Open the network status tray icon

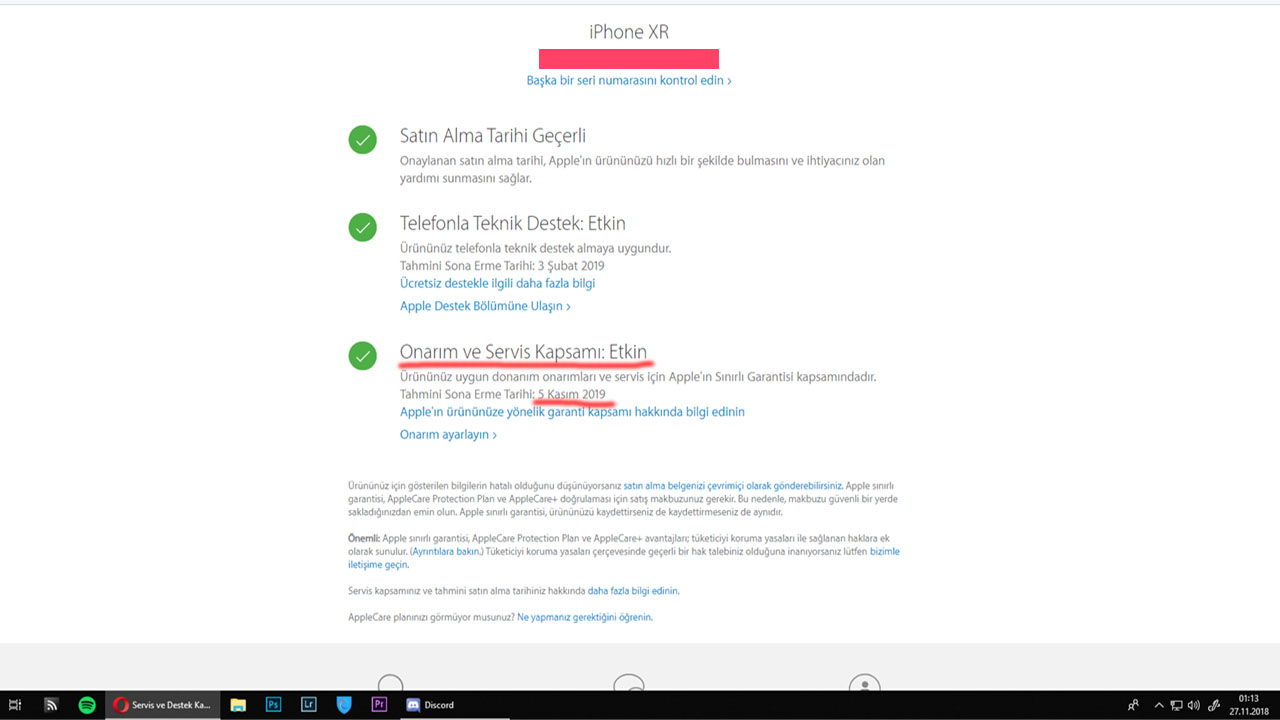1176,705
